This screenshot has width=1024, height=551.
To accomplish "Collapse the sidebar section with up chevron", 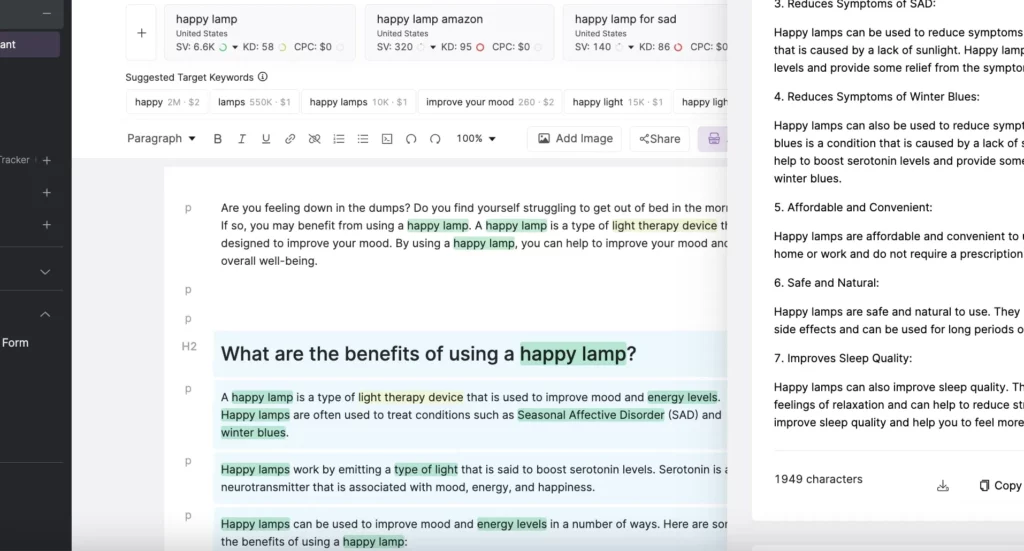I will point(45,314).
